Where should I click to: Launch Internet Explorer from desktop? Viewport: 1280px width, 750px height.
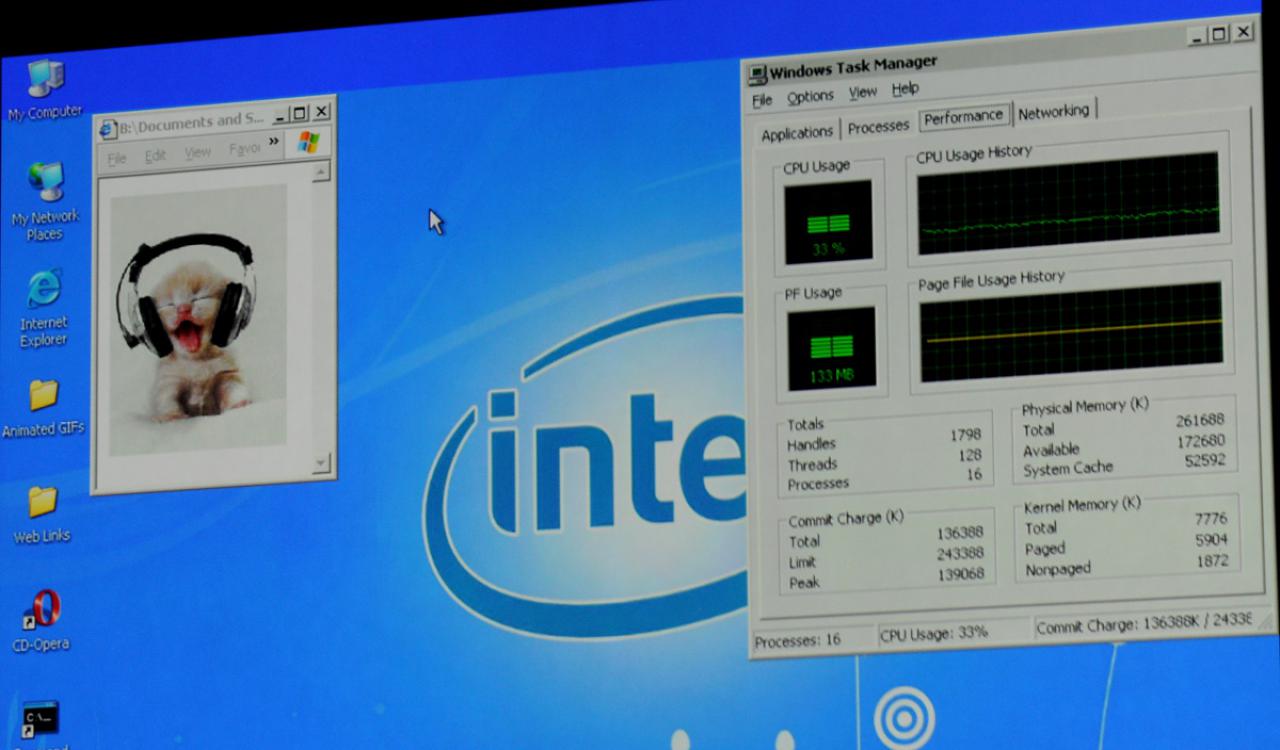[x=43, y=308]
